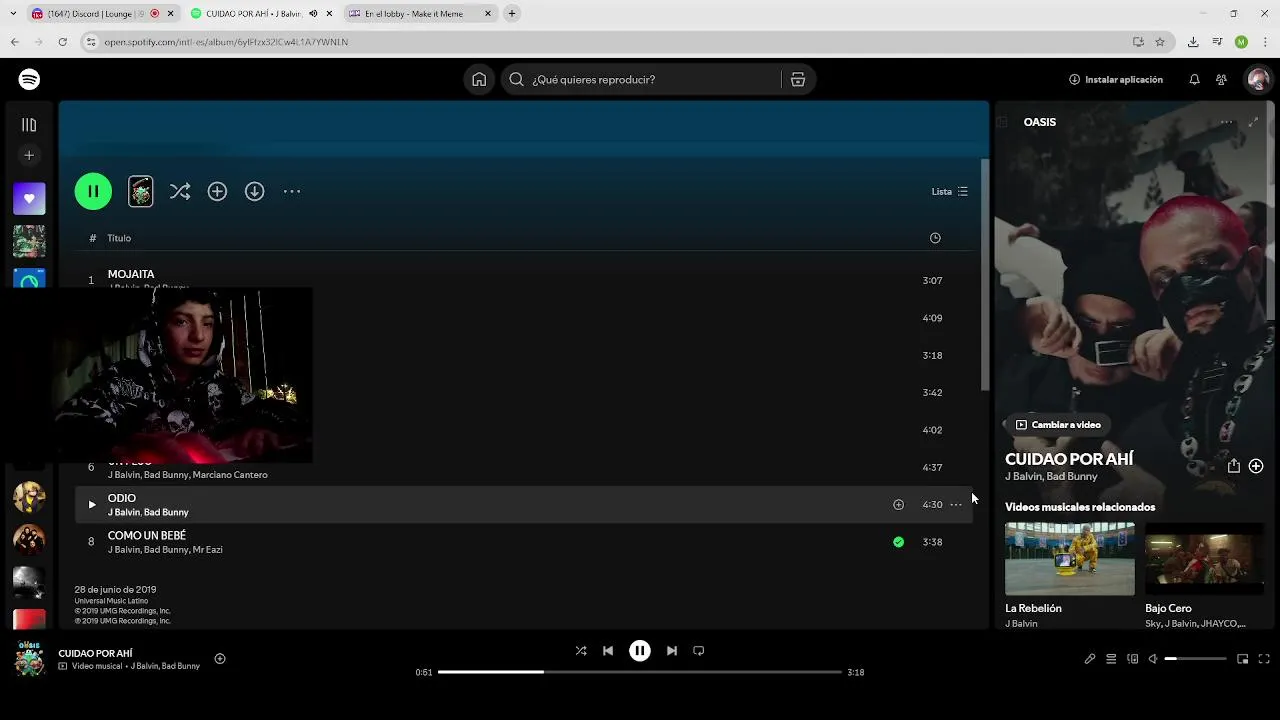Open the mini player
The image size is (1280, 720).
1243,659
